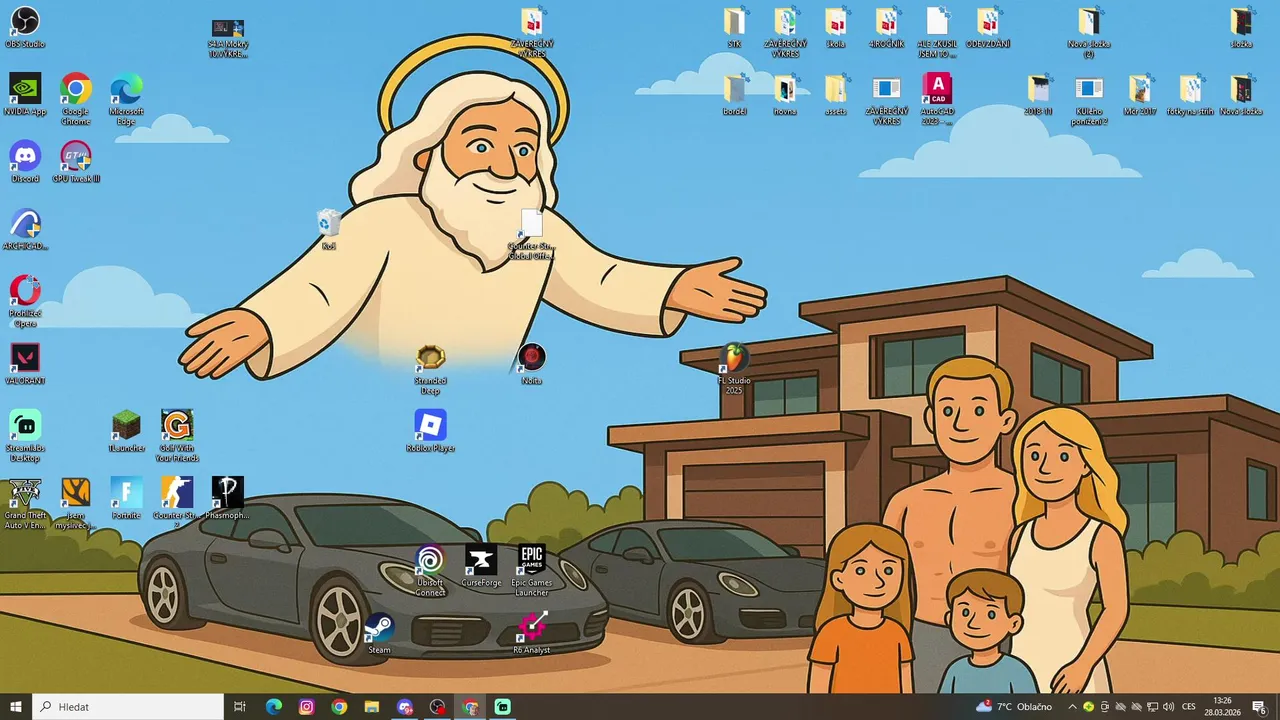Select the 'složka' folder in the corner
The height and width of the screenshot is (720, 1280).
[x=1241, y=28]
